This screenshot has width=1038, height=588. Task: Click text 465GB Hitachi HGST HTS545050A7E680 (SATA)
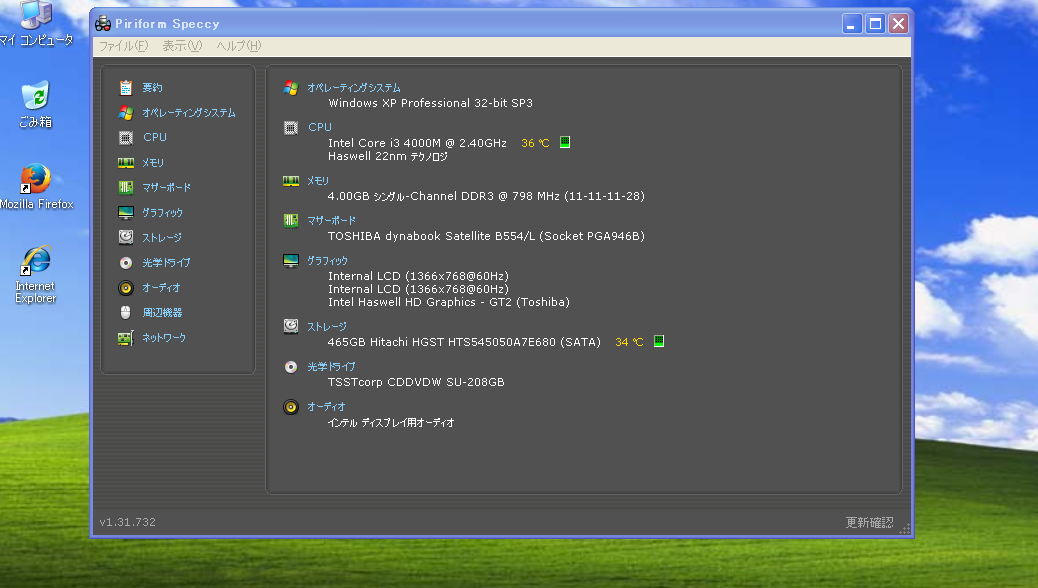[464, 342]
